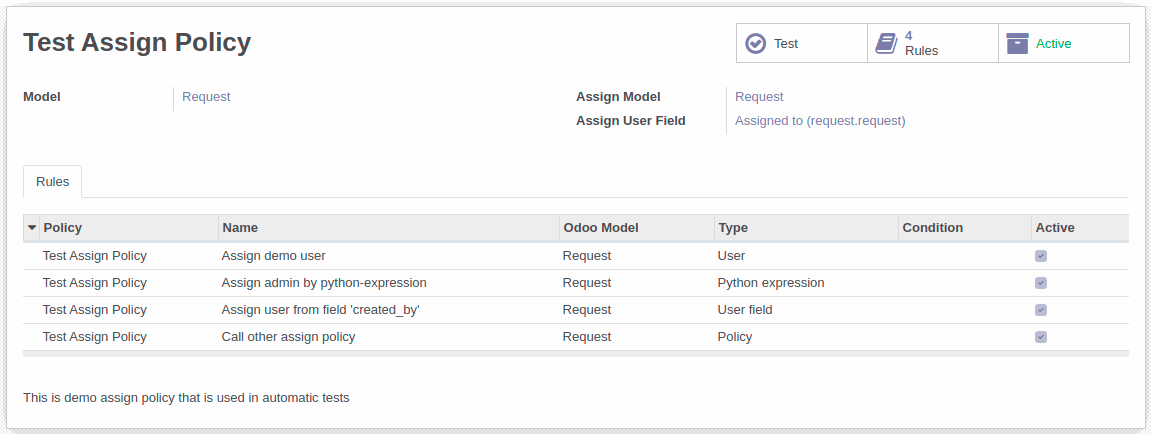Sort by the Active column header

1080,228
